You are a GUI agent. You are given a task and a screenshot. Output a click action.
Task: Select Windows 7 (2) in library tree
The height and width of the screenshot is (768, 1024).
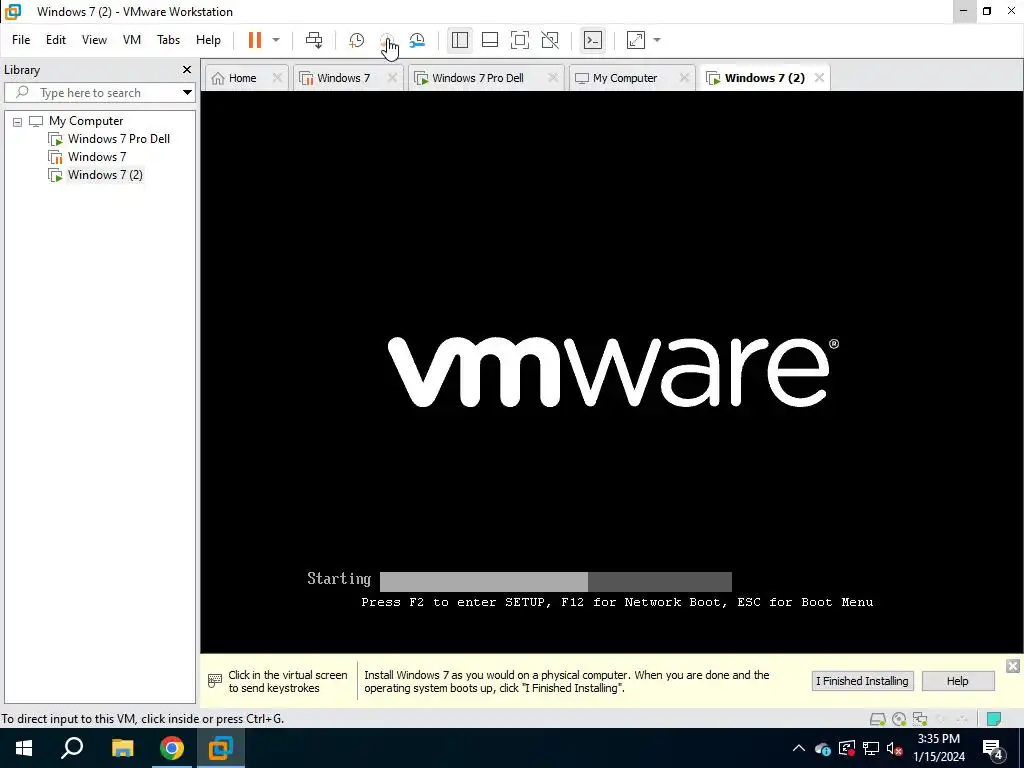pyautogui.click(x=105, y=174)
